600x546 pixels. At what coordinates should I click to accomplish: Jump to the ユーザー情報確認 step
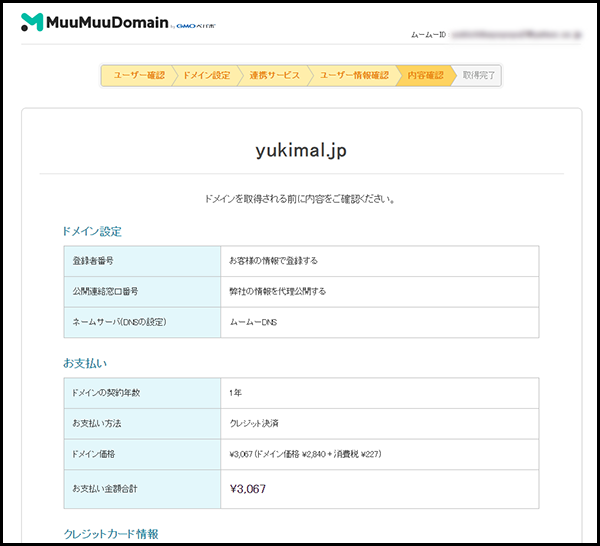pyautogui.click(x=352, y=76)
